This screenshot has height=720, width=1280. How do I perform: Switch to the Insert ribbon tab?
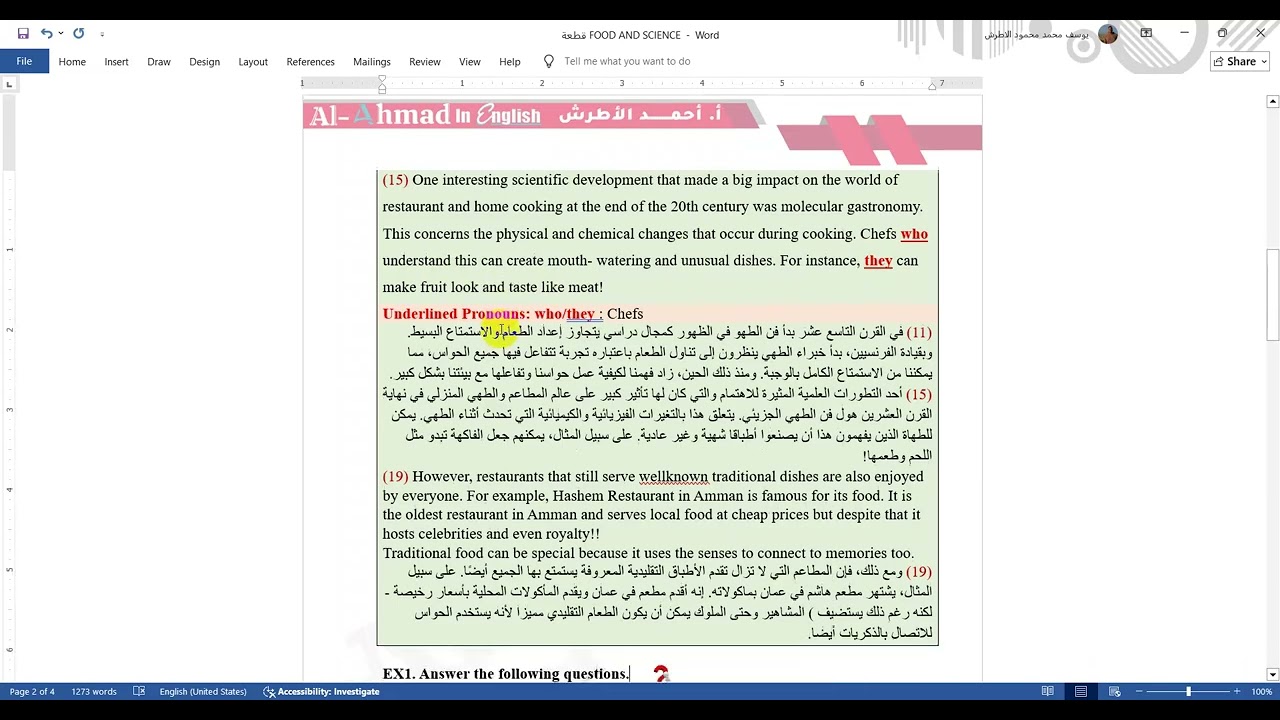pos(117,61)
